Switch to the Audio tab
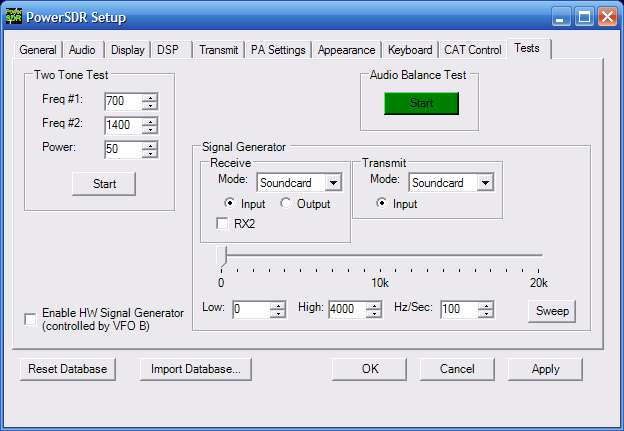 tap(82, 50)
